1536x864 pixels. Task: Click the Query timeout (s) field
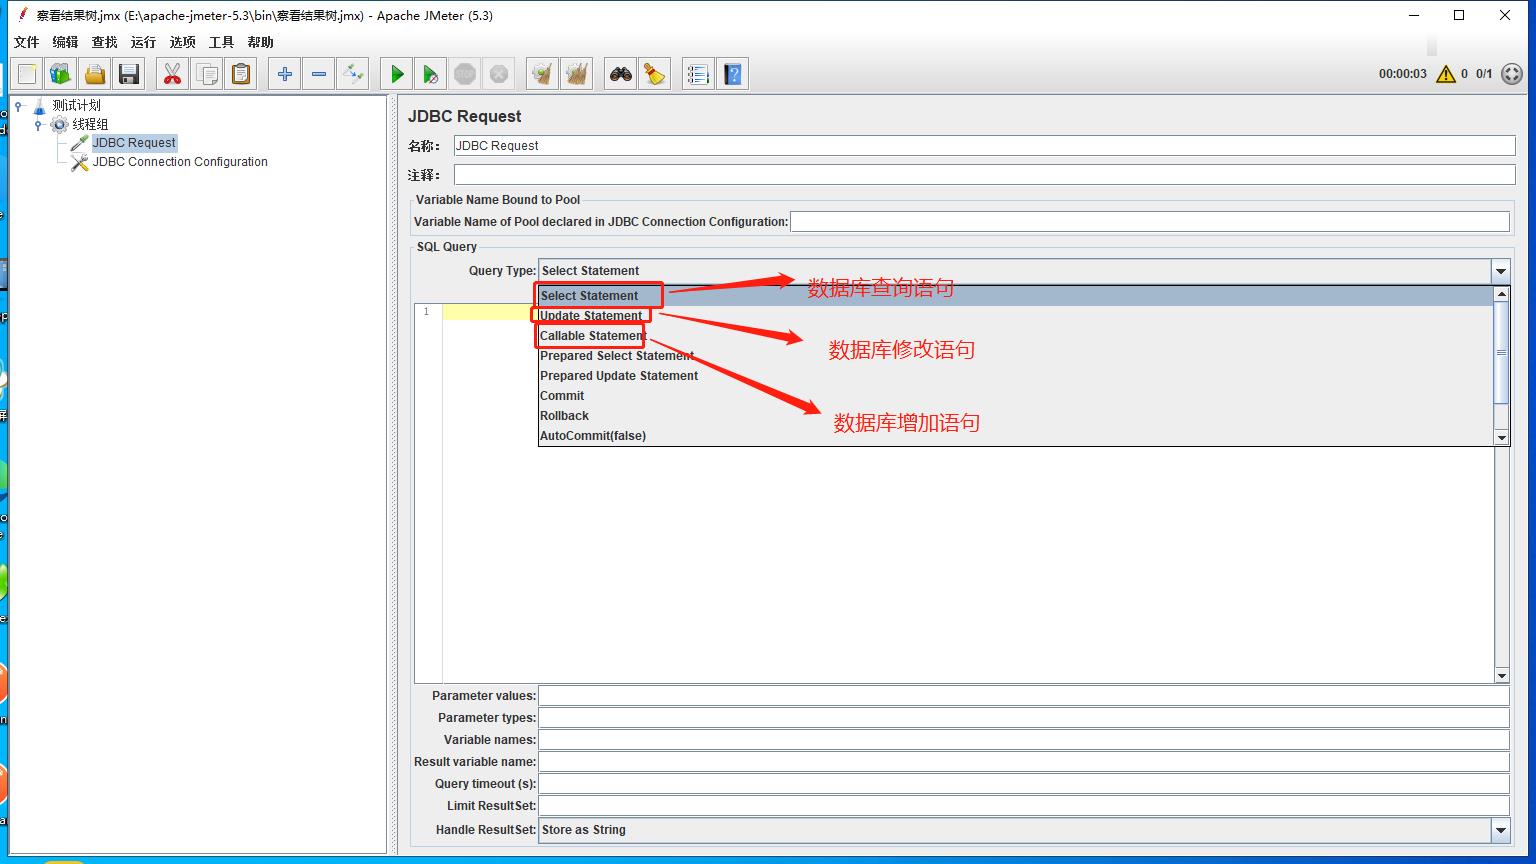click(x=1023, y=784)
